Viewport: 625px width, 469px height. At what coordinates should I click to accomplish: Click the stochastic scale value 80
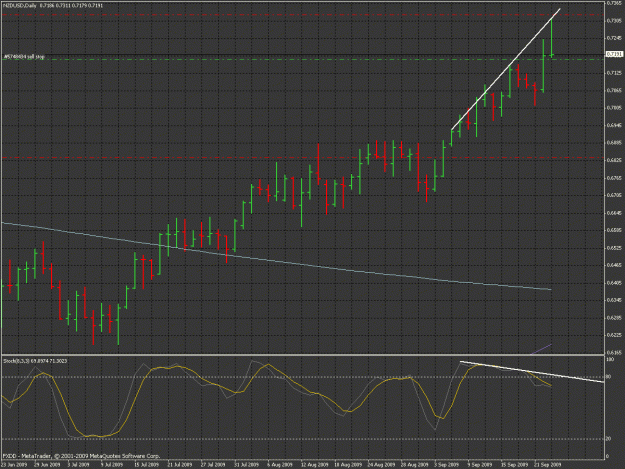click(x=608, y=377)
